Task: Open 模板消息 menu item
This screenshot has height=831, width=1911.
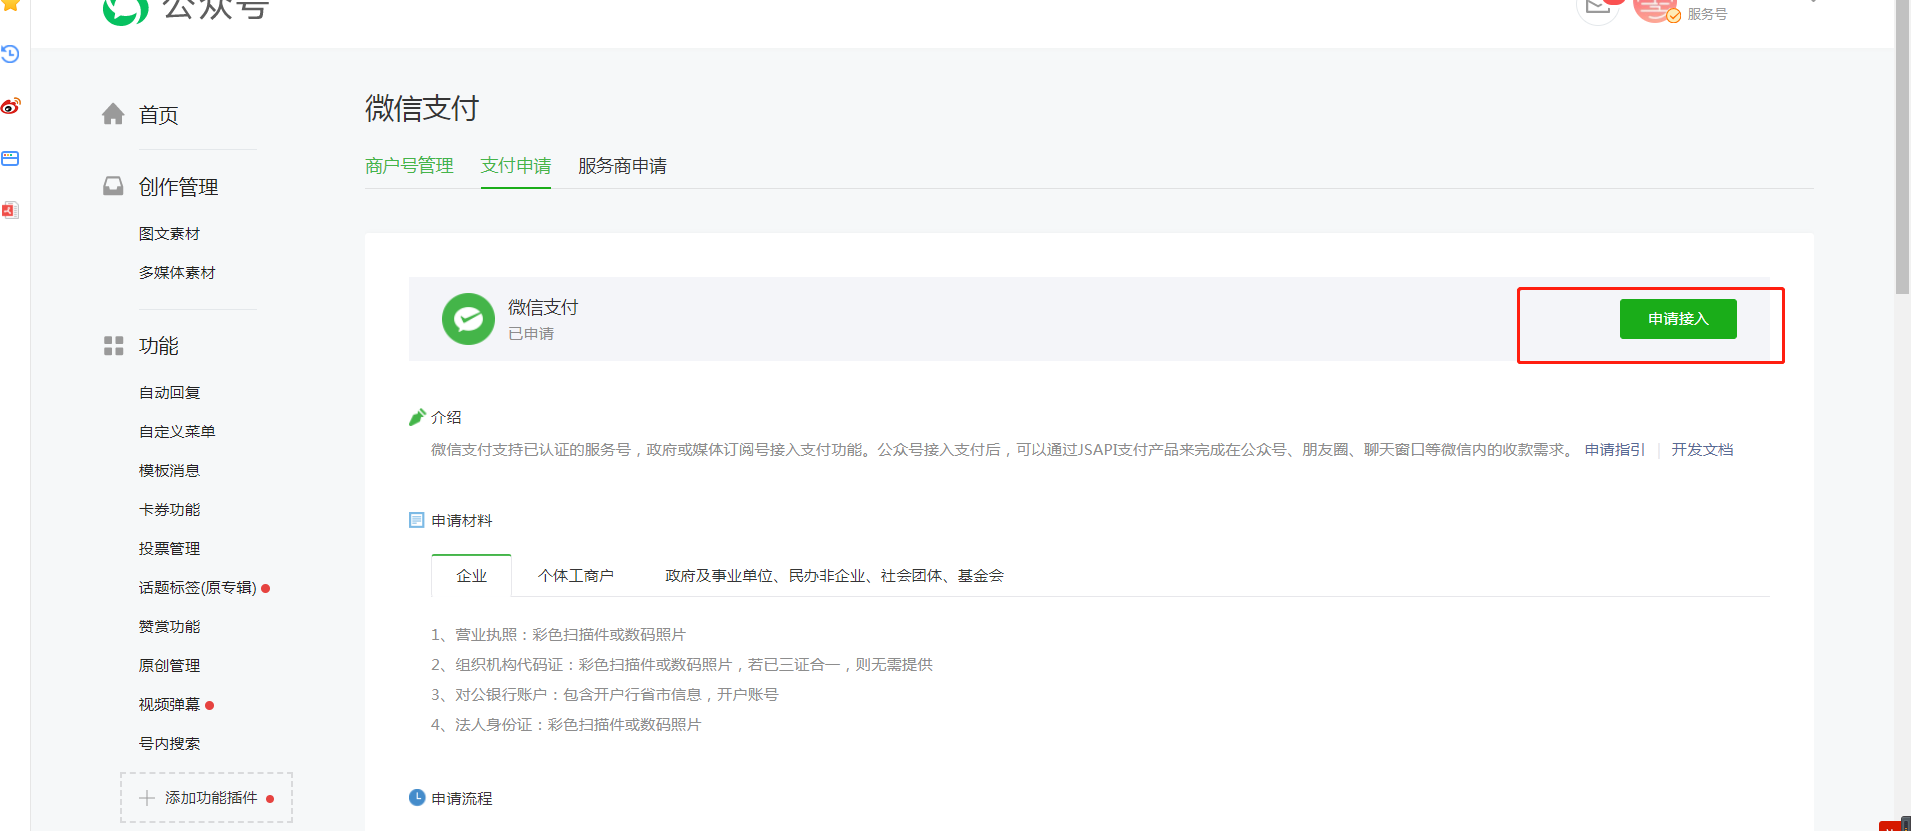Action: tap(169, 471)
